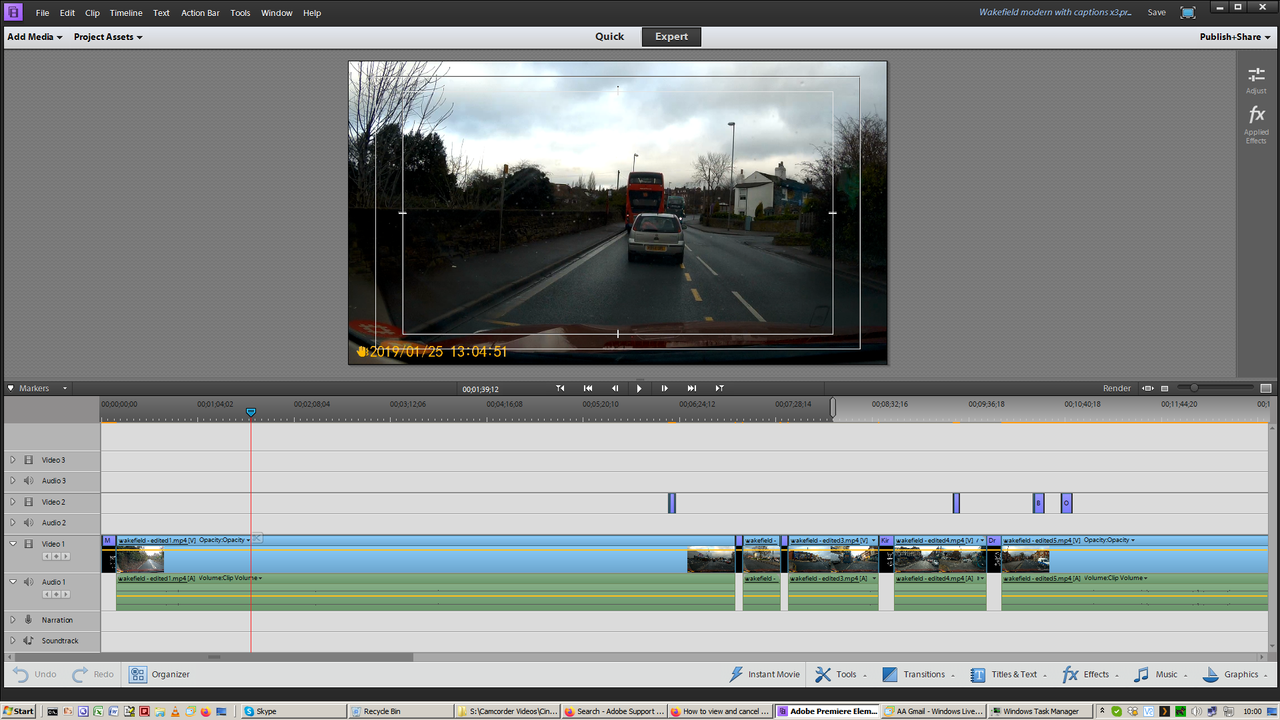Go to beginning of timeline
Screen dimensions: 1280x720
588,388
